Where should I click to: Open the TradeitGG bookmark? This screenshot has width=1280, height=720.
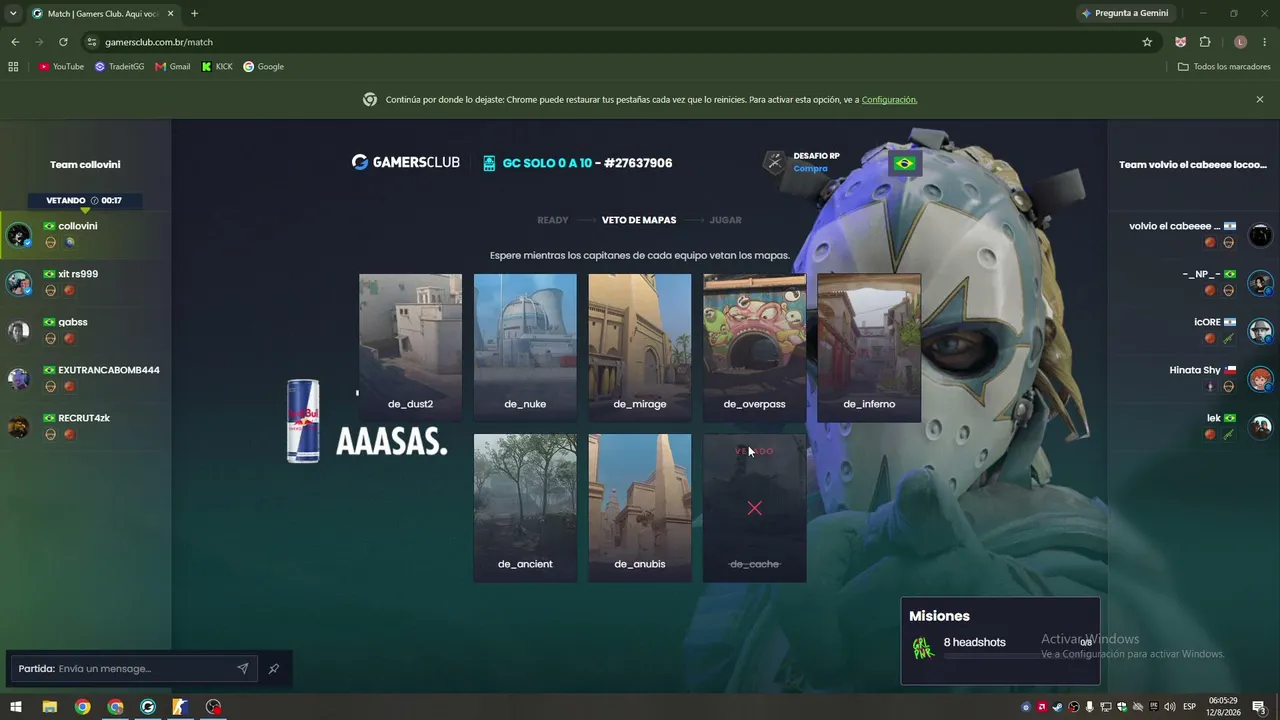tap(119, 67)
